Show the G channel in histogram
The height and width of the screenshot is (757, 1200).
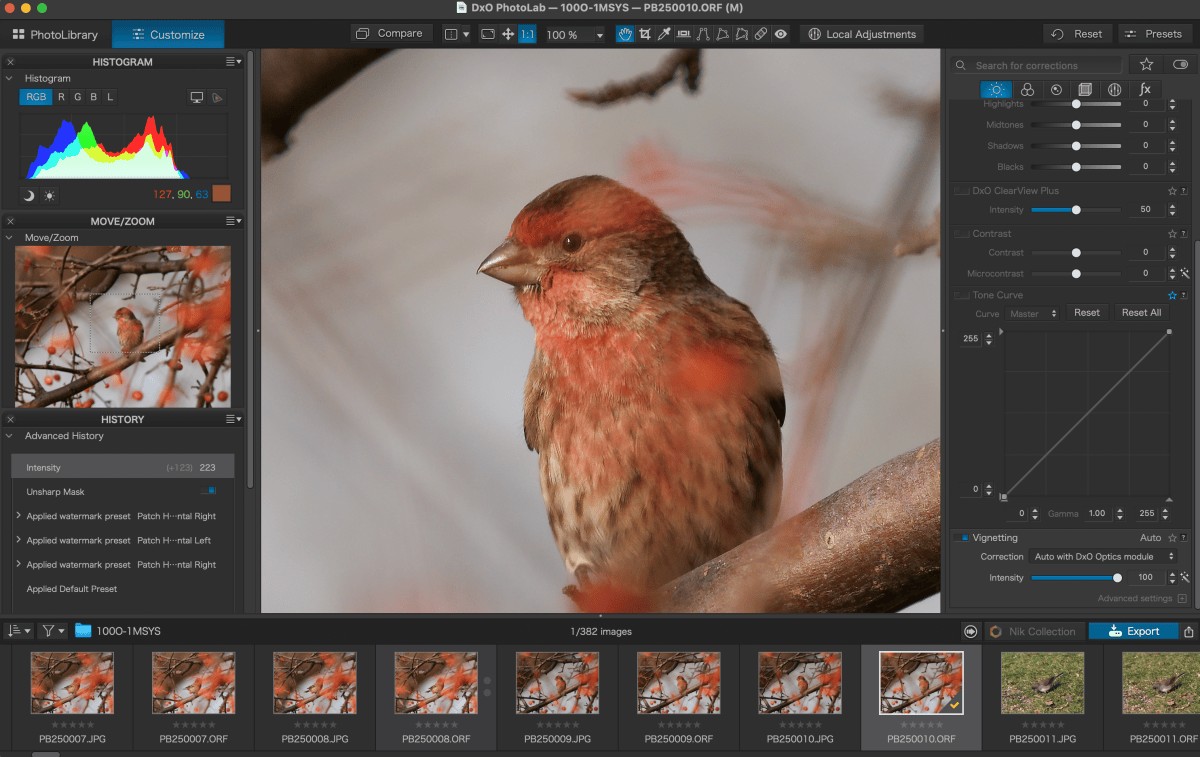pos(77,97)
